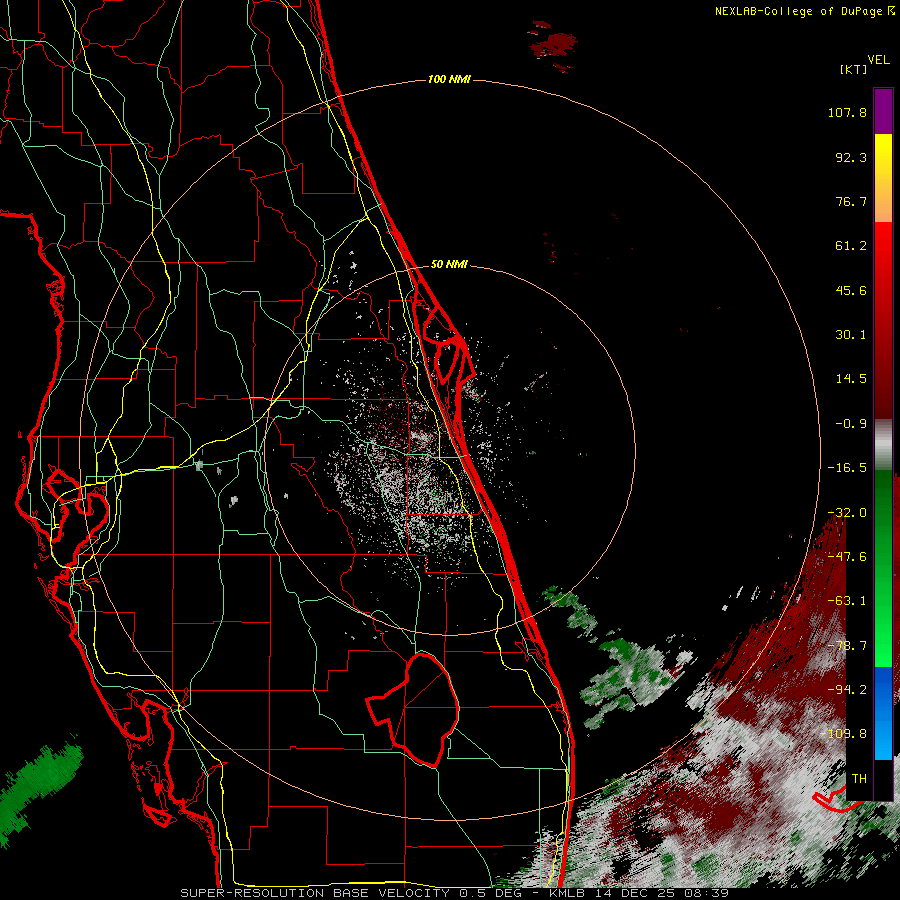This screenshot has width=900, height=900.
Task: Select the -78.7 velocity scale value
Action: point(847,646)
